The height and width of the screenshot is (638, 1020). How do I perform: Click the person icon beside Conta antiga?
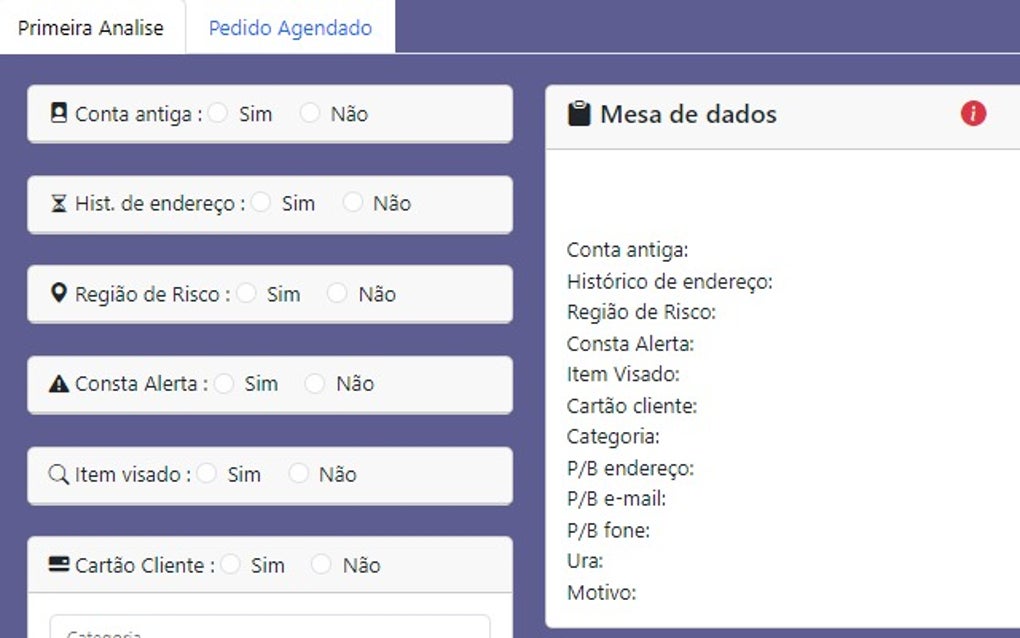coord(60,113)
